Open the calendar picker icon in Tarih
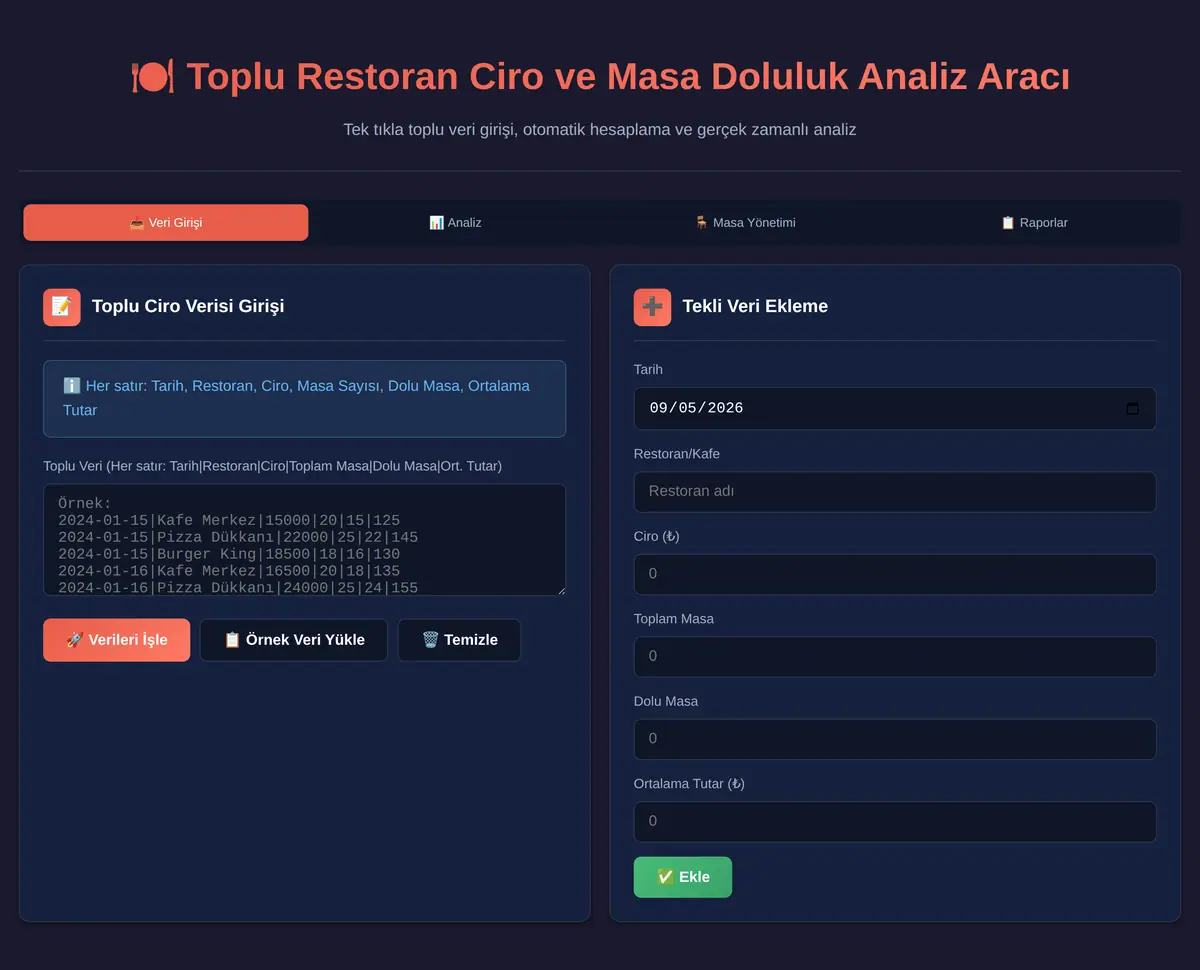1200x970 pixels. tap(1132, 408)
